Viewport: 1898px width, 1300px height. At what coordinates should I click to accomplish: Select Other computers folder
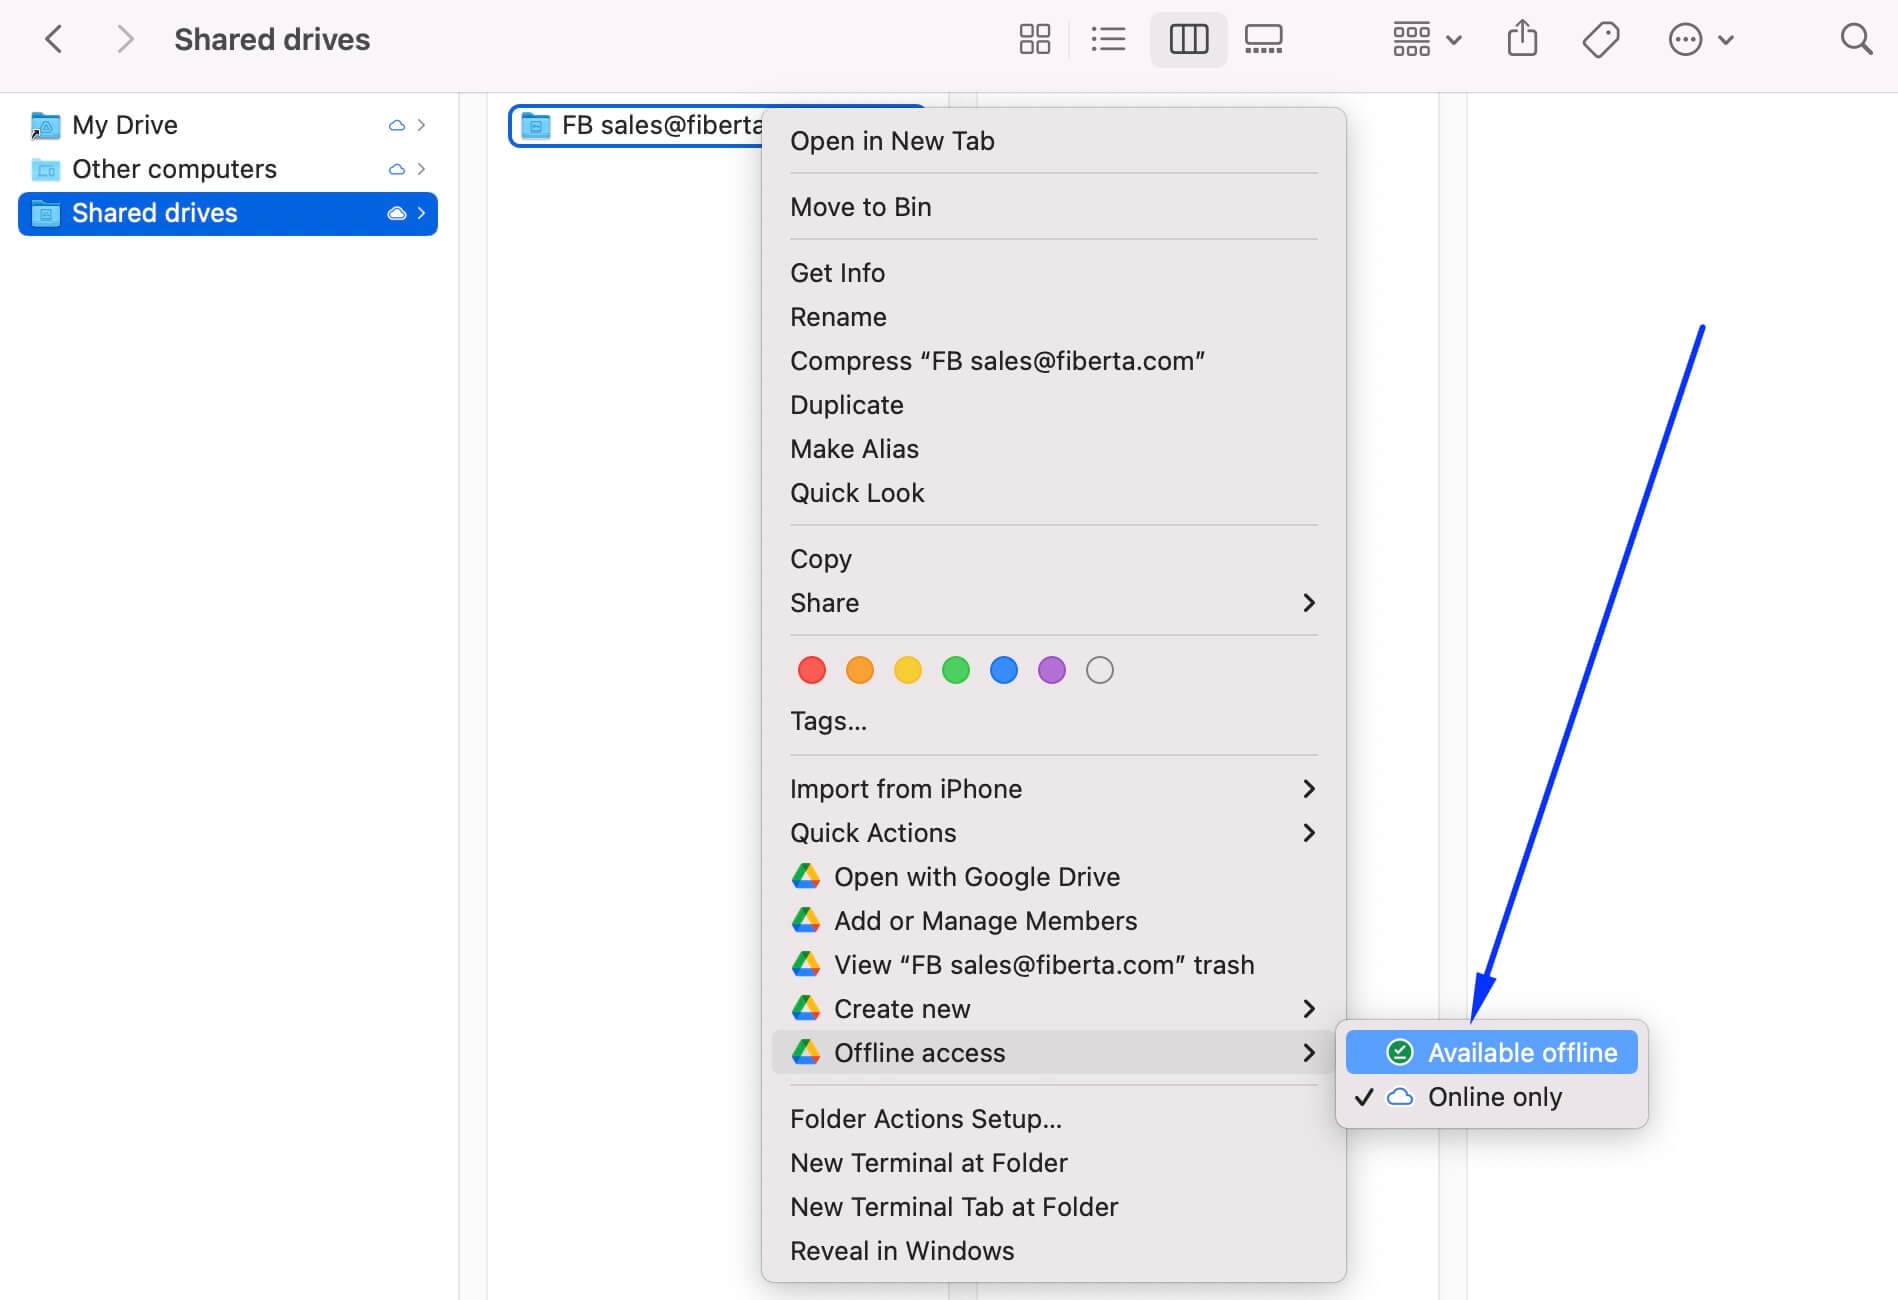point(228,169)
